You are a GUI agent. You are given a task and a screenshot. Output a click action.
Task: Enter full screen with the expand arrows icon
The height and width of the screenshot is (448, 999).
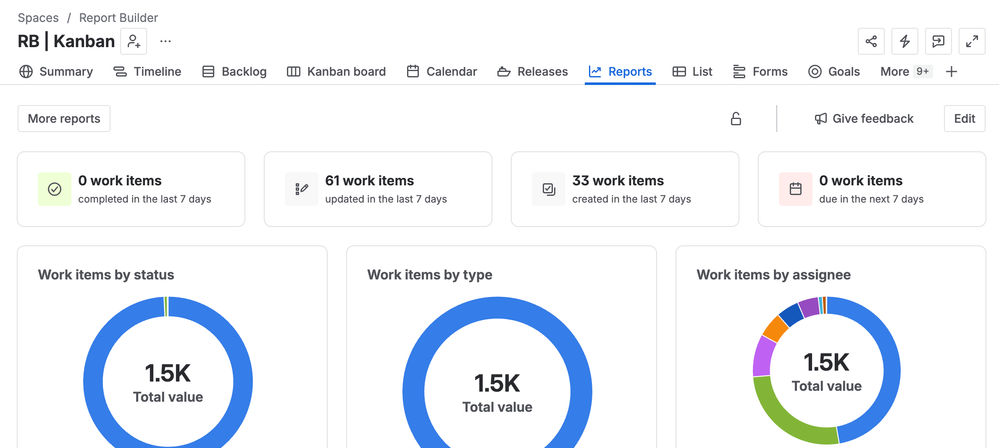pyautogui.click(x=972, y=41)
